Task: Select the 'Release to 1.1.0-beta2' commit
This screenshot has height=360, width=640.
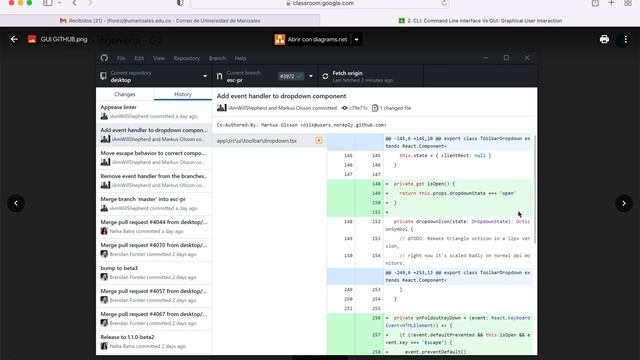Action: tap(154, 342)
